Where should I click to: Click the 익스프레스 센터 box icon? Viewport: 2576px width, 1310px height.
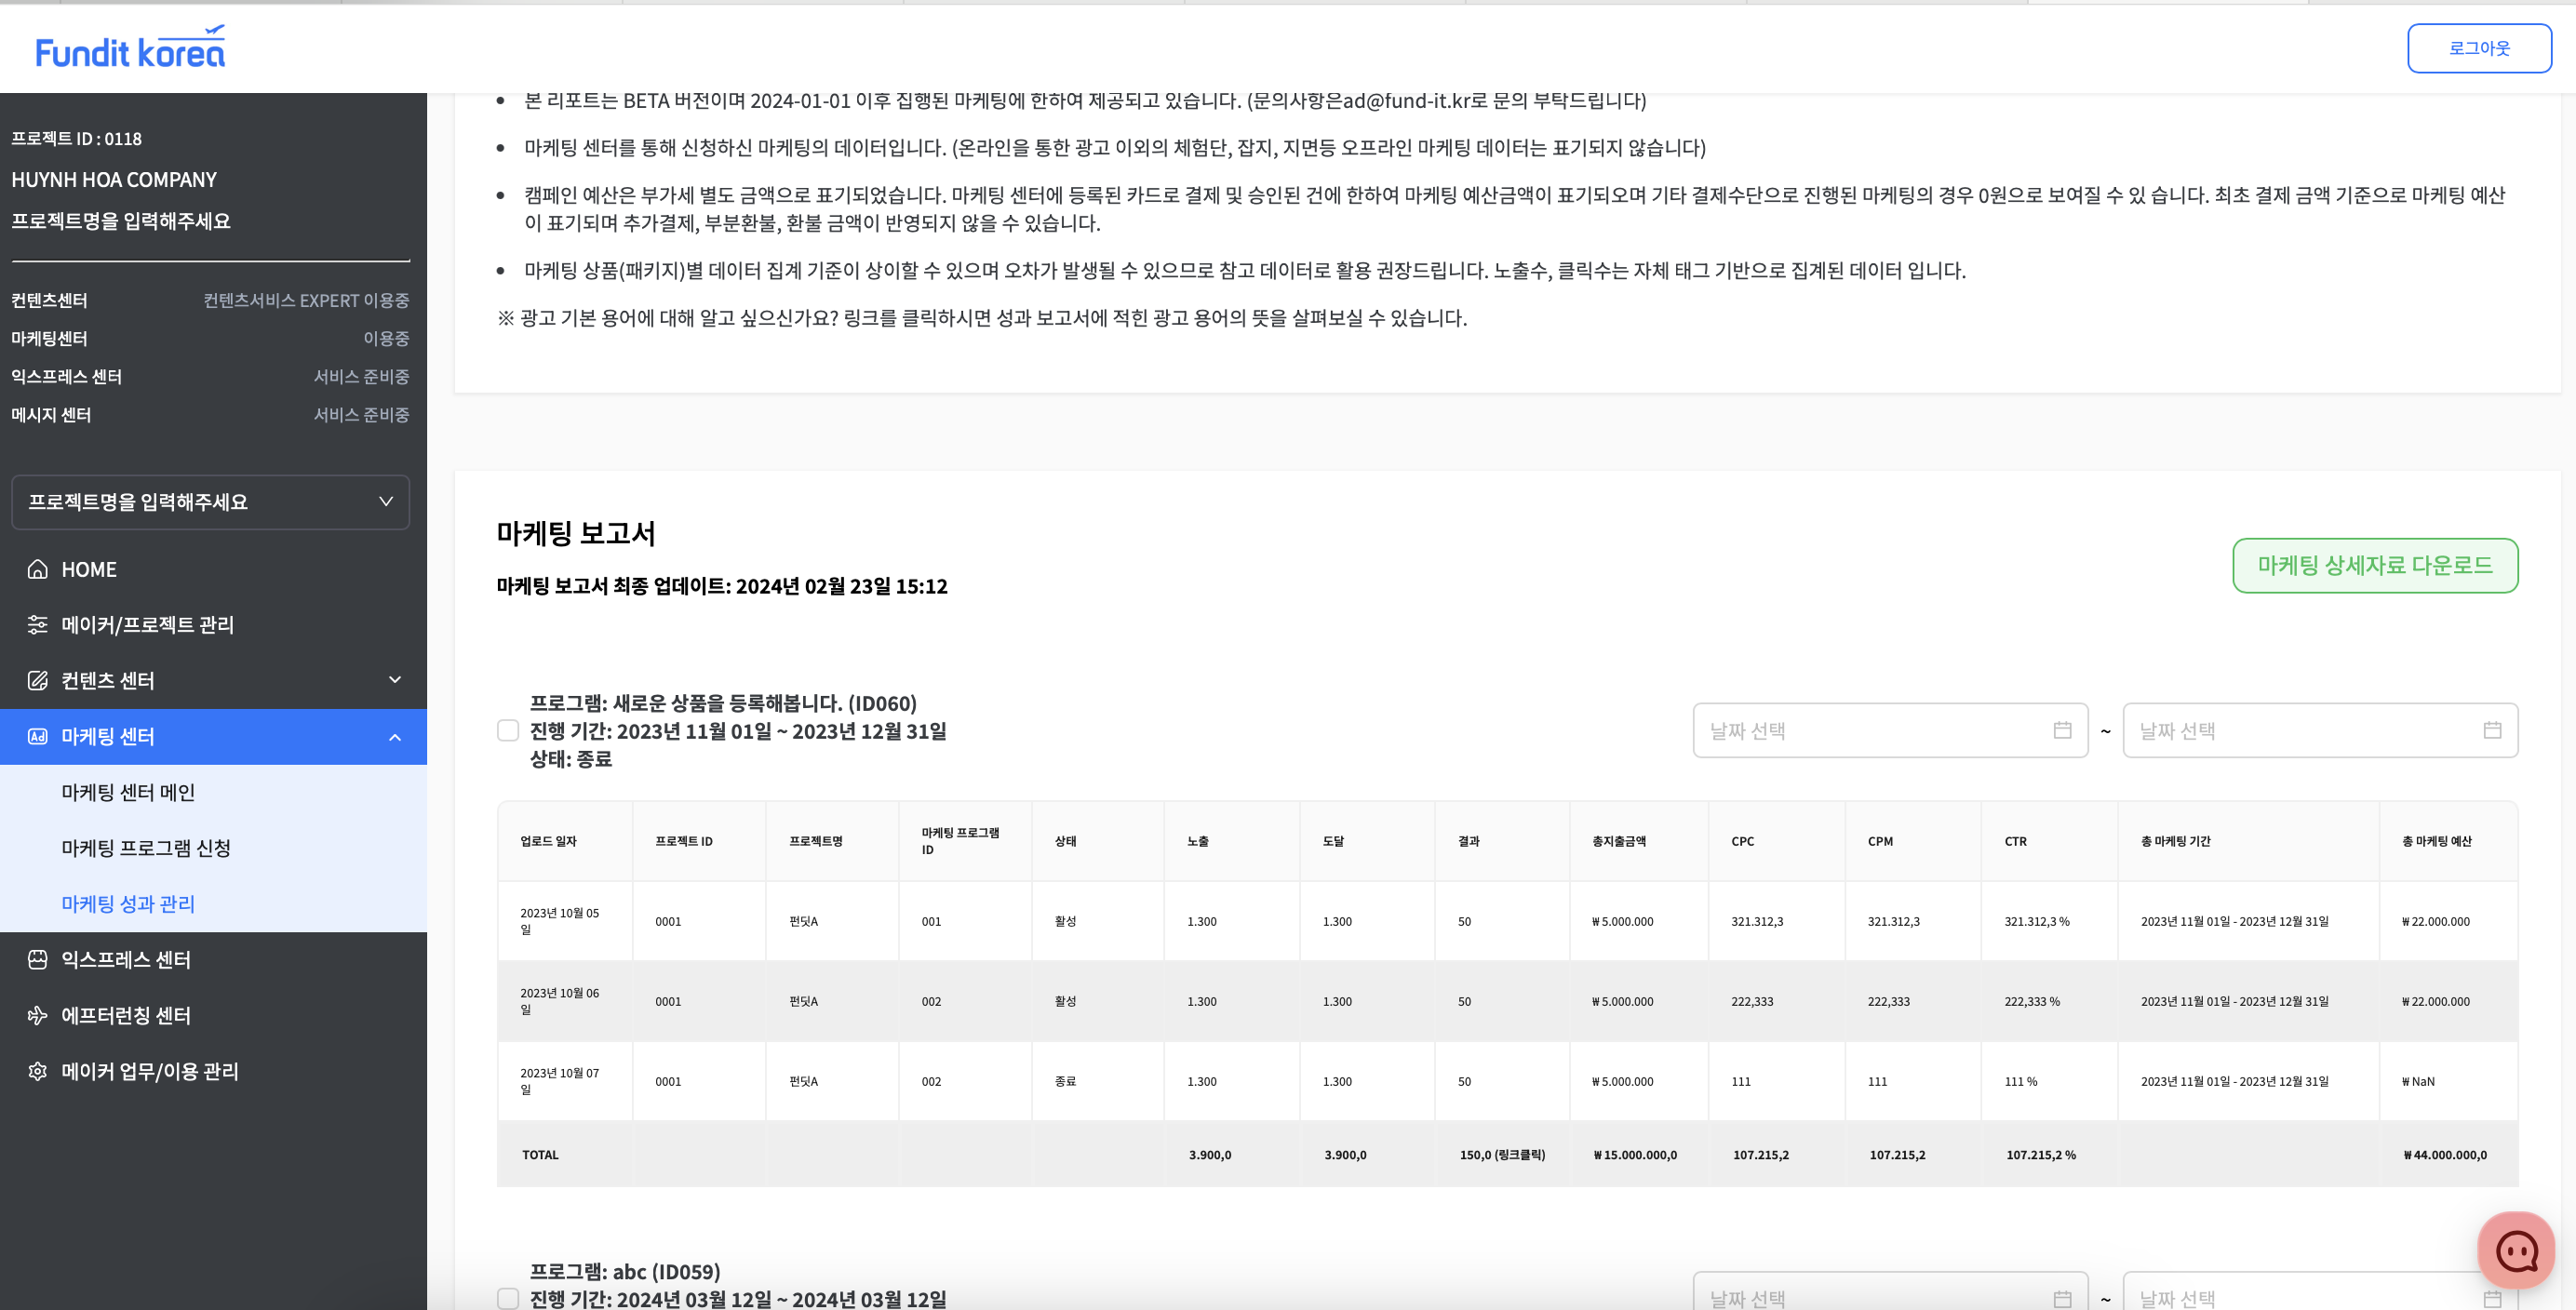37,960
